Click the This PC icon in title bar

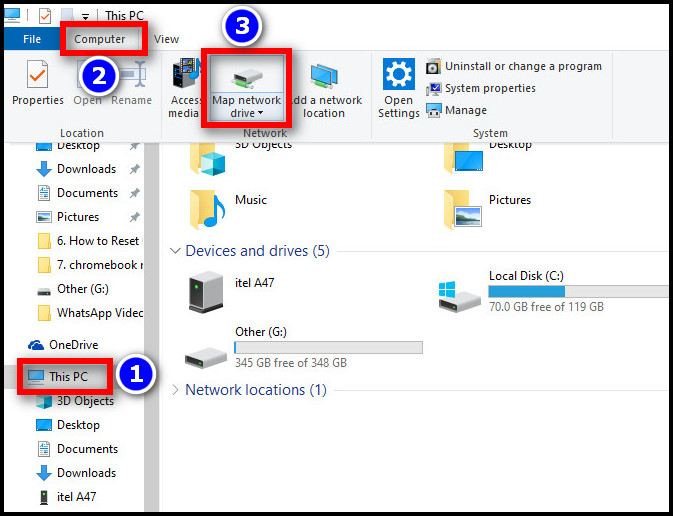12,15
